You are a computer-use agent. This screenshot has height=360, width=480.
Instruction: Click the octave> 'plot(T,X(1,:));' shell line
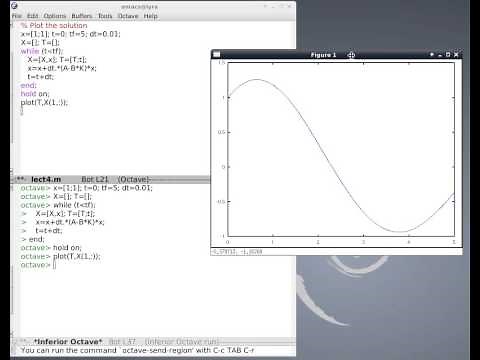(x=60, y=256)
